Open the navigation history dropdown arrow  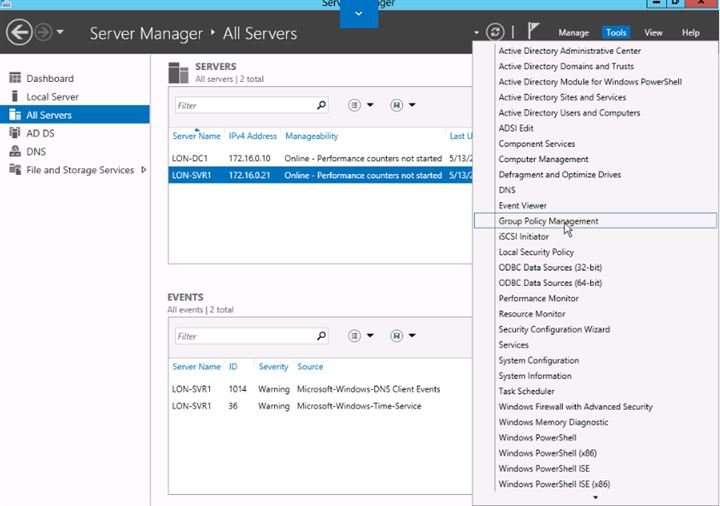pos(61,33)
